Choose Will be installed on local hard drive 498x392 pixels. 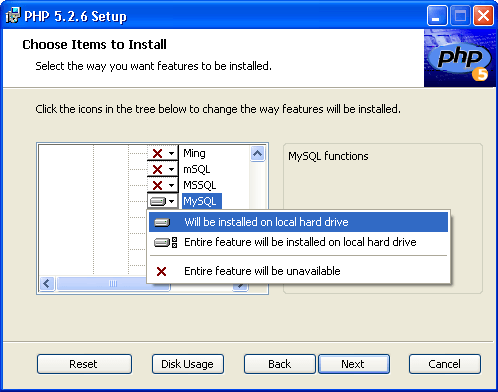click(298, 222)
